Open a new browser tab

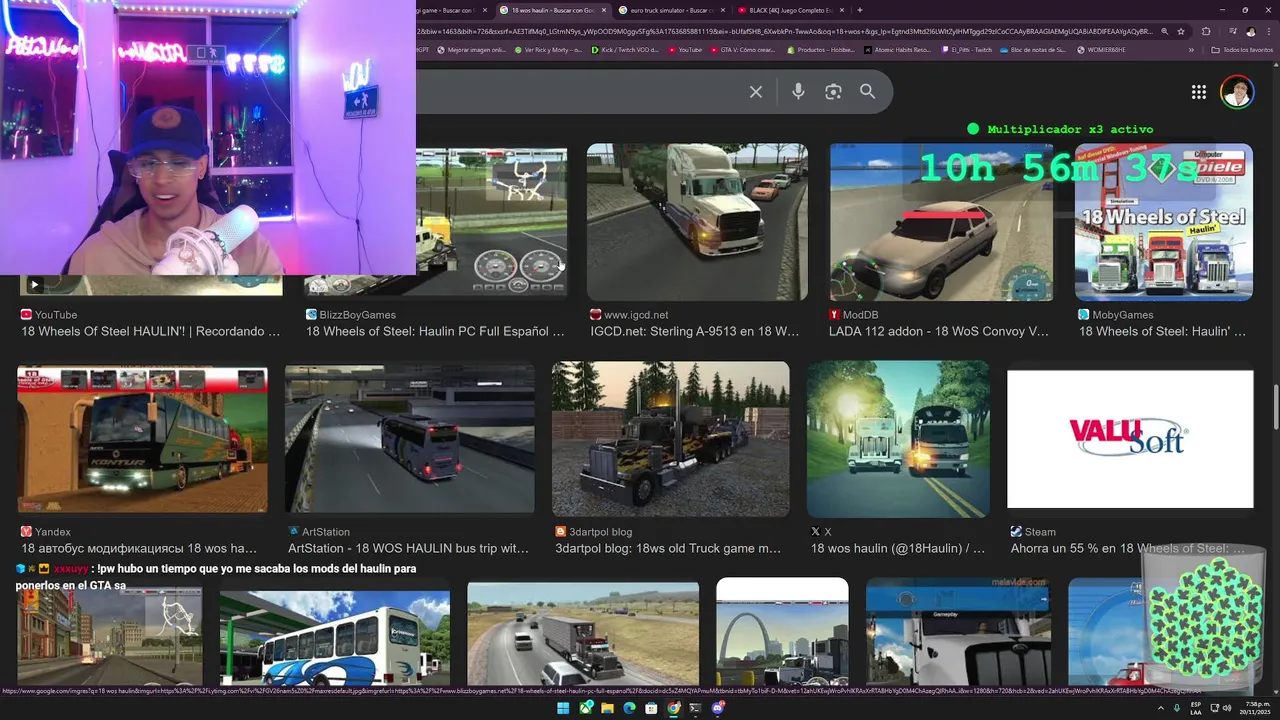(x=859, y=10)
